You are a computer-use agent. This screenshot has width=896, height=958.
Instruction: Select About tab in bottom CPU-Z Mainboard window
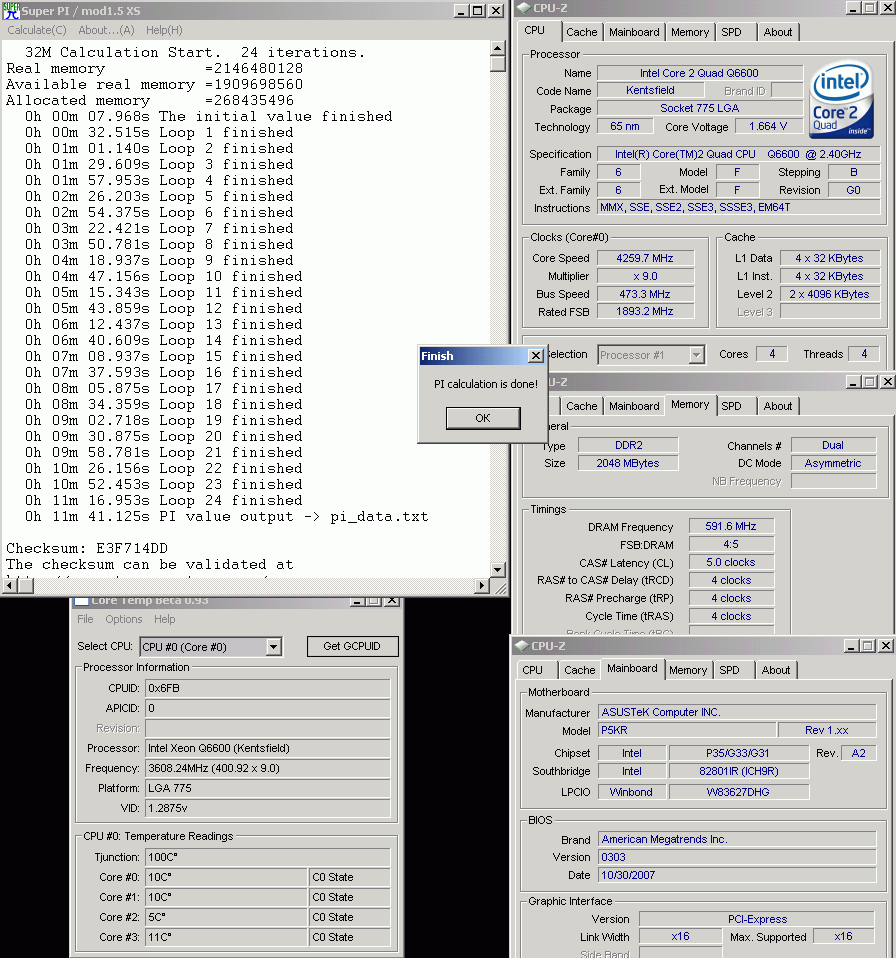coord(776,670)
